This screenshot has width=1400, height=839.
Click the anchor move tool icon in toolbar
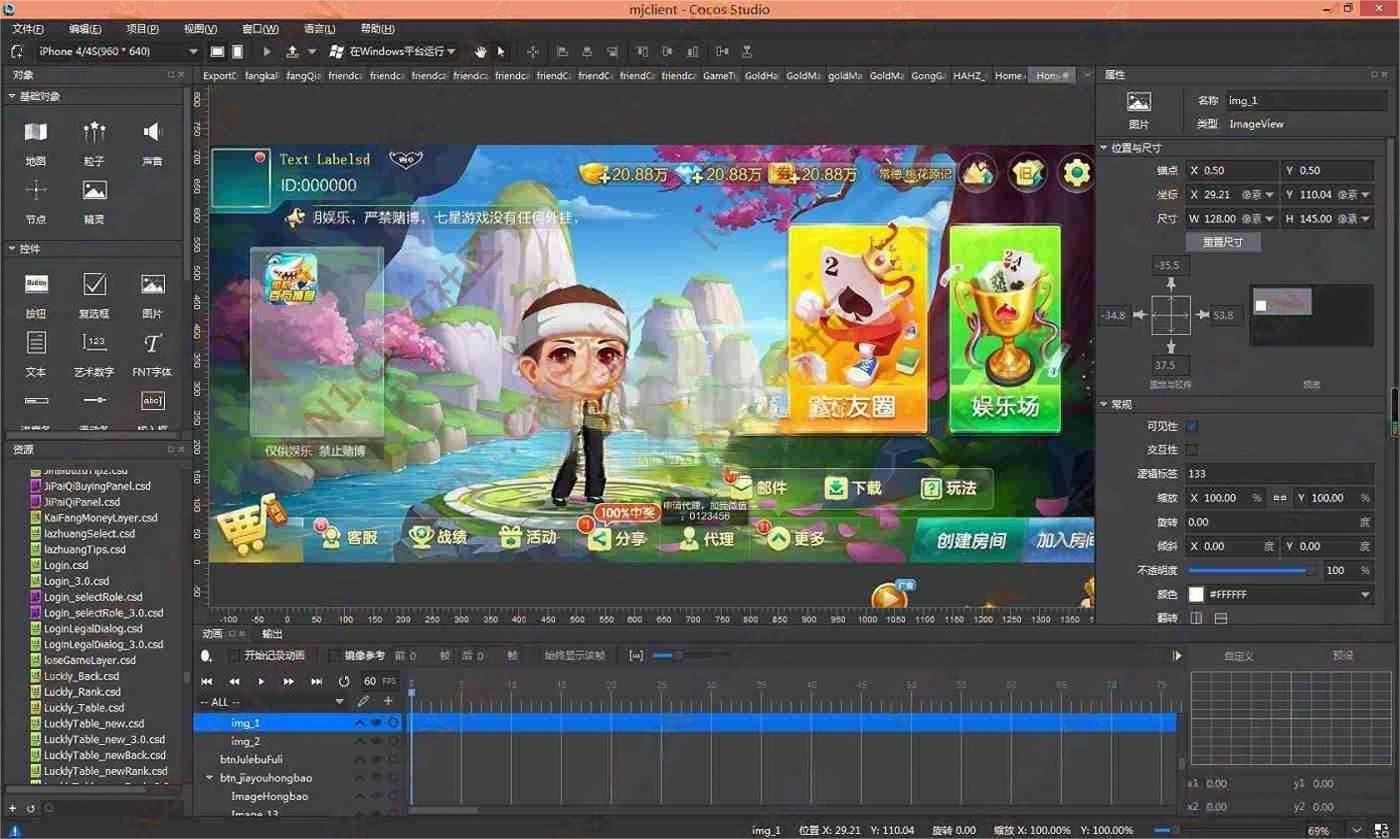tap(532, 51)
